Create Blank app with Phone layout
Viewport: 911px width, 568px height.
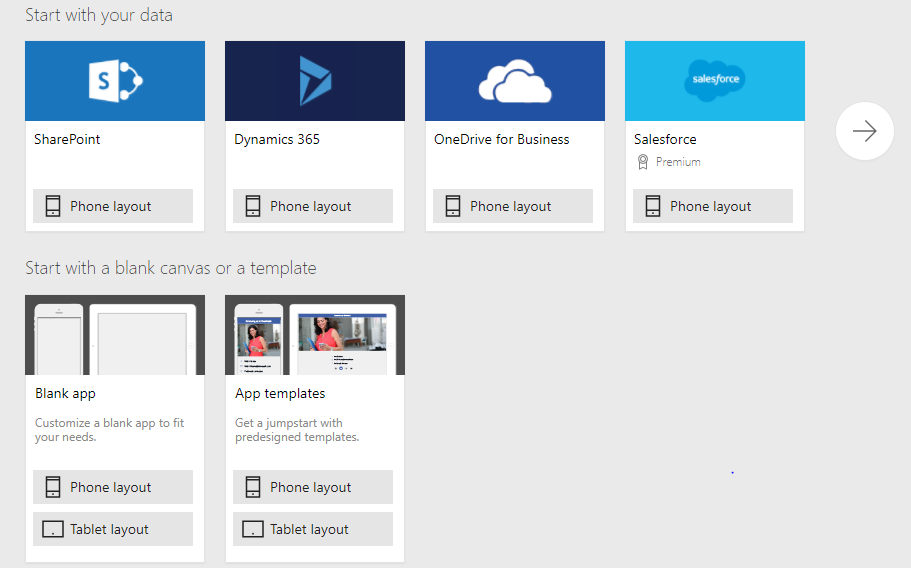(x=113, y=487)
